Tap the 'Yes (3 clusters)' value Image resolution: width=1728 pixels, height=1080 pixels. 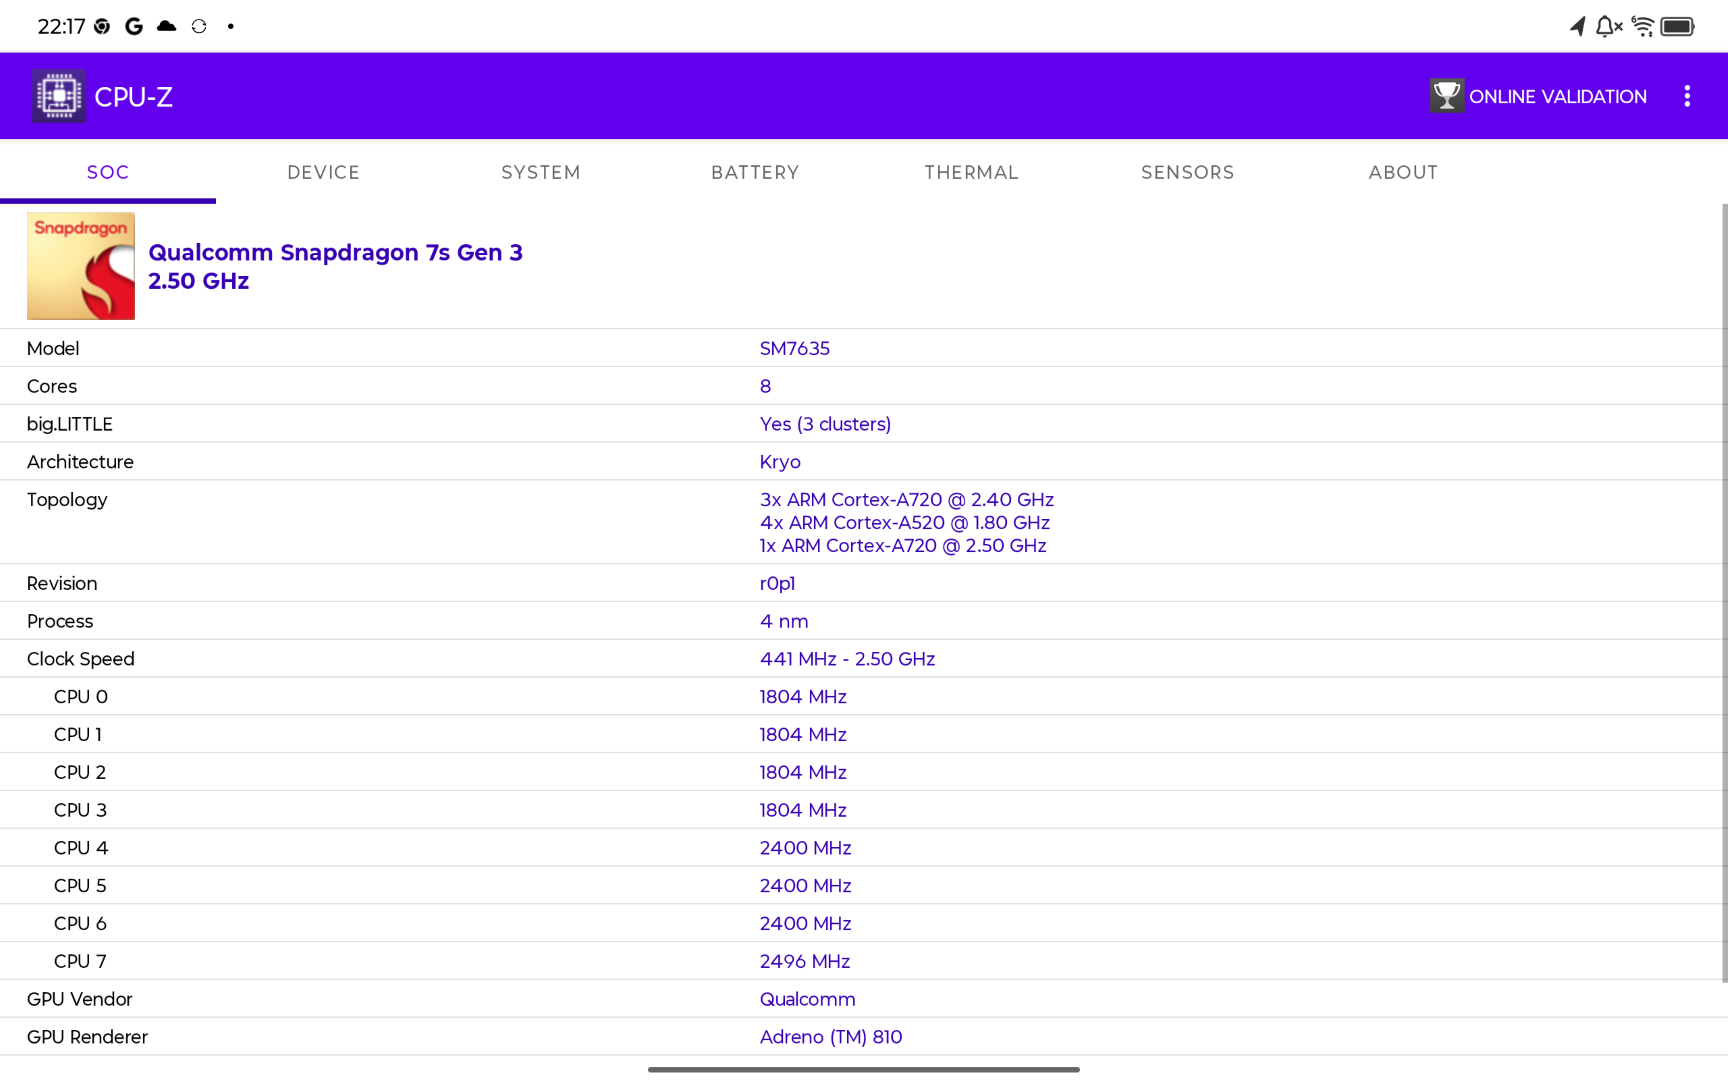point(826,424)
